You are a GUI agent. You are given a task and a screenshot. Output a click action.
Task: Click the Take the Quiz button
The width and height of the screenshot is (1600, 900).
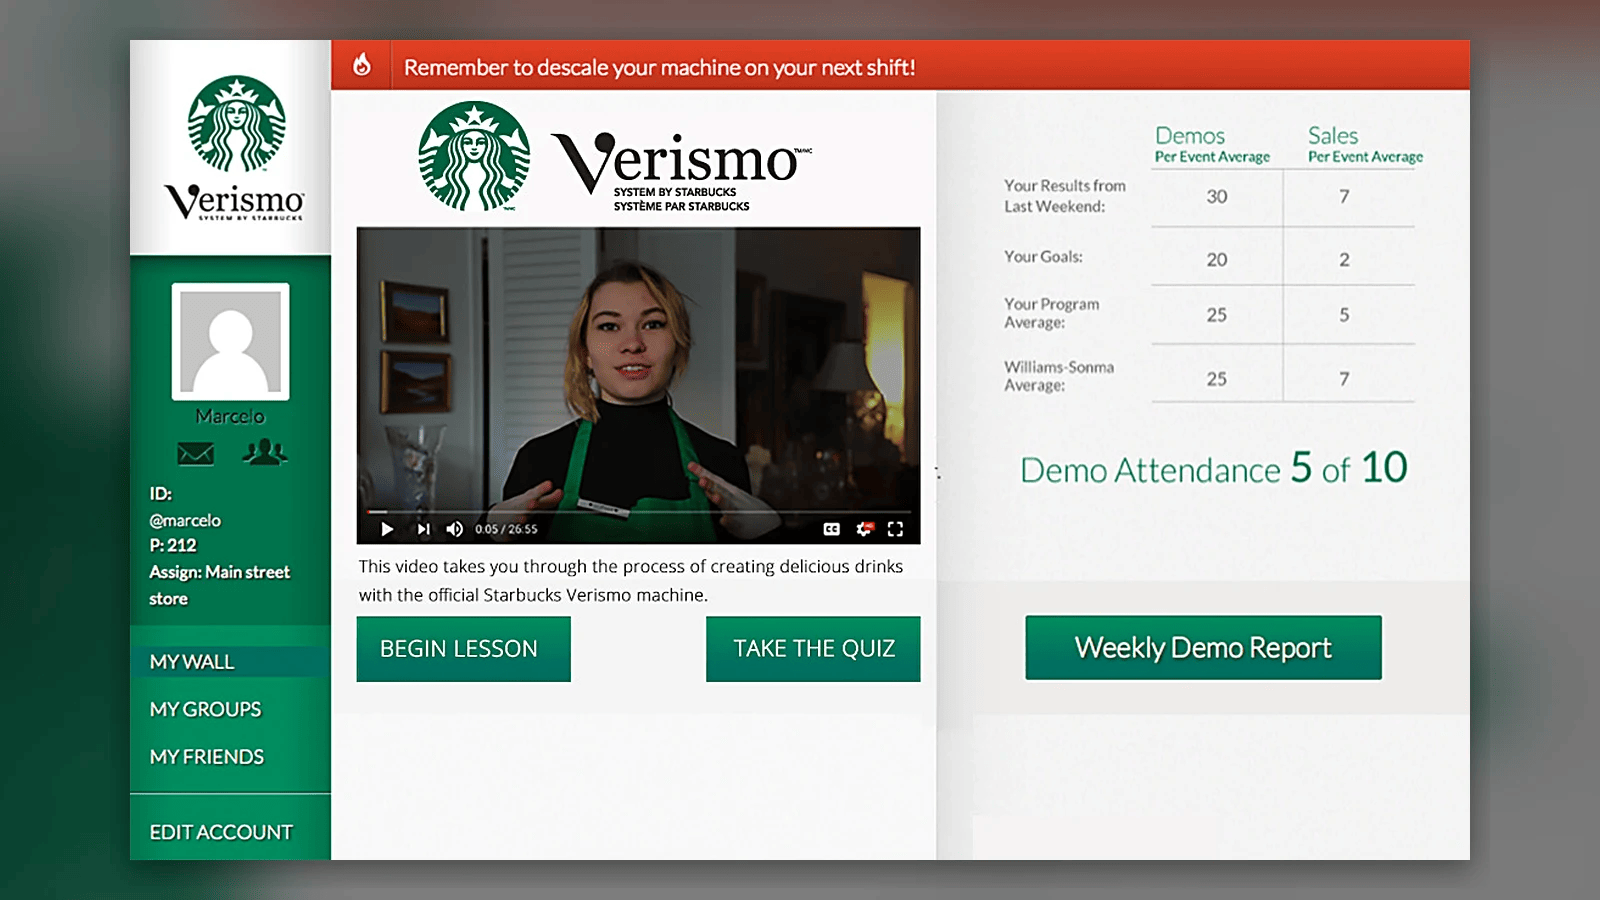pyautogui.click(x=813, y=649)
